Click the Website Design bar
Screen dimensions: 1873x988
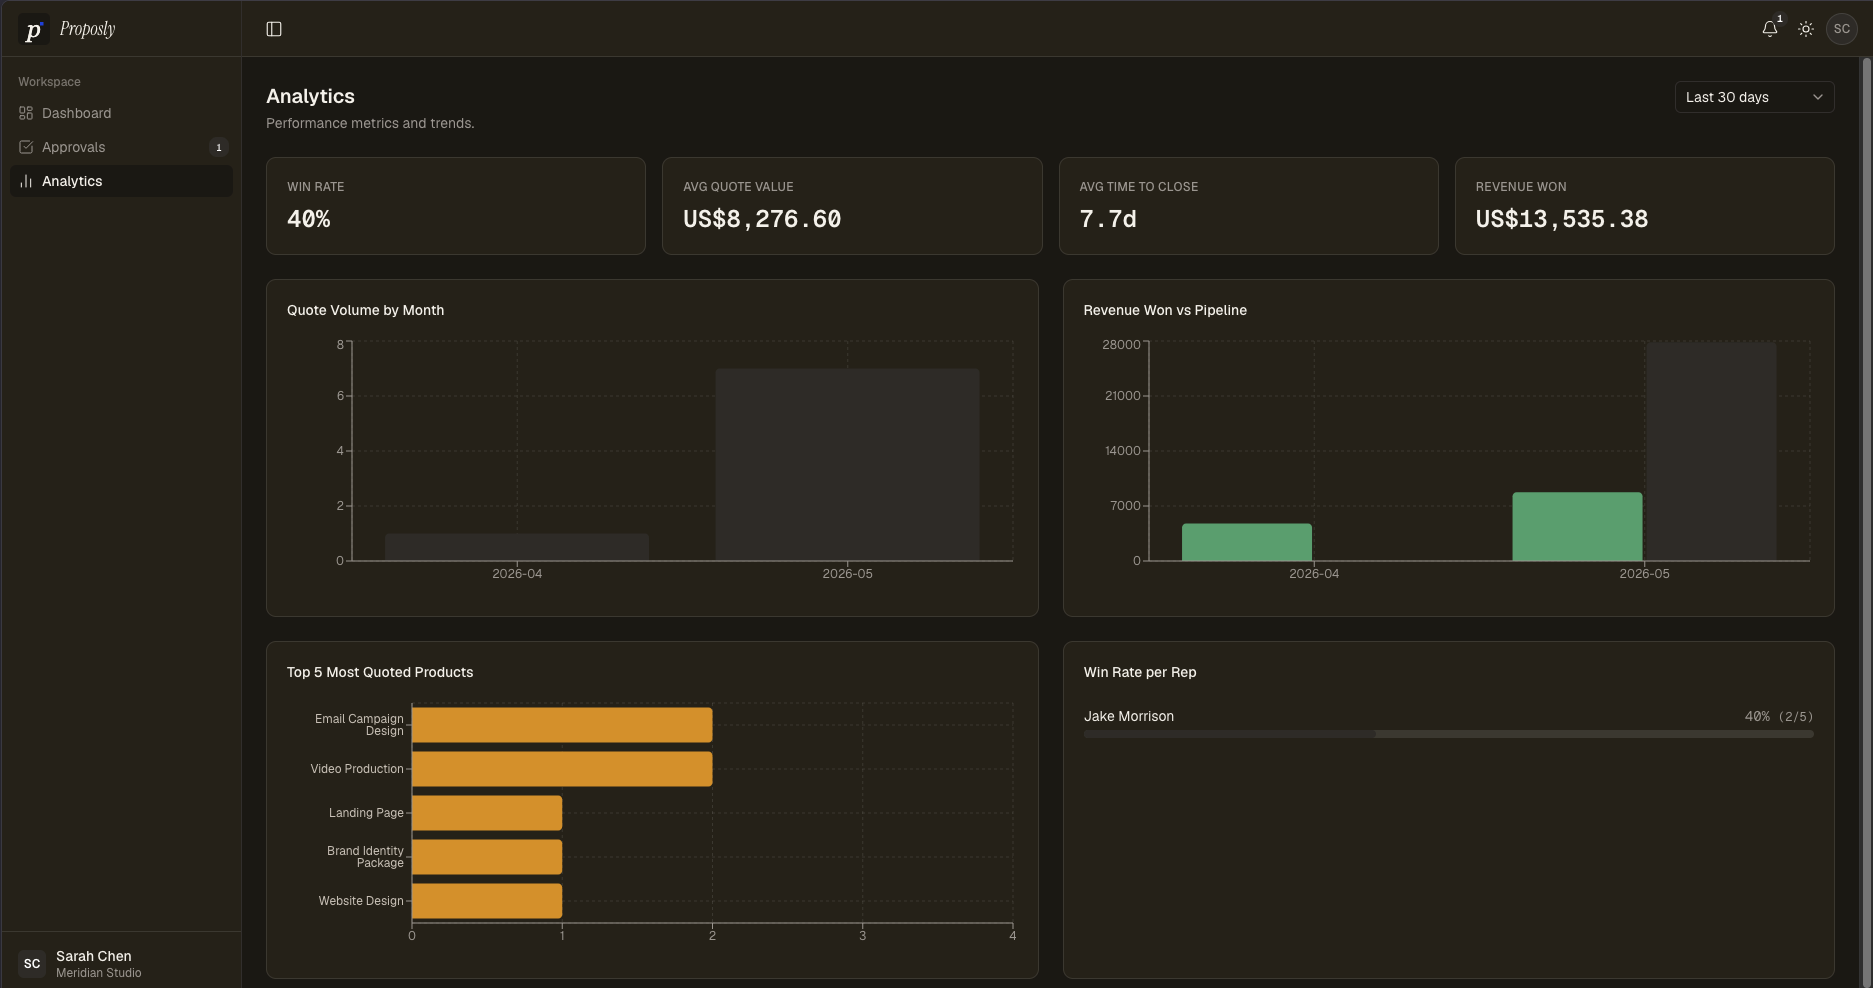click(x=487, y=901)
